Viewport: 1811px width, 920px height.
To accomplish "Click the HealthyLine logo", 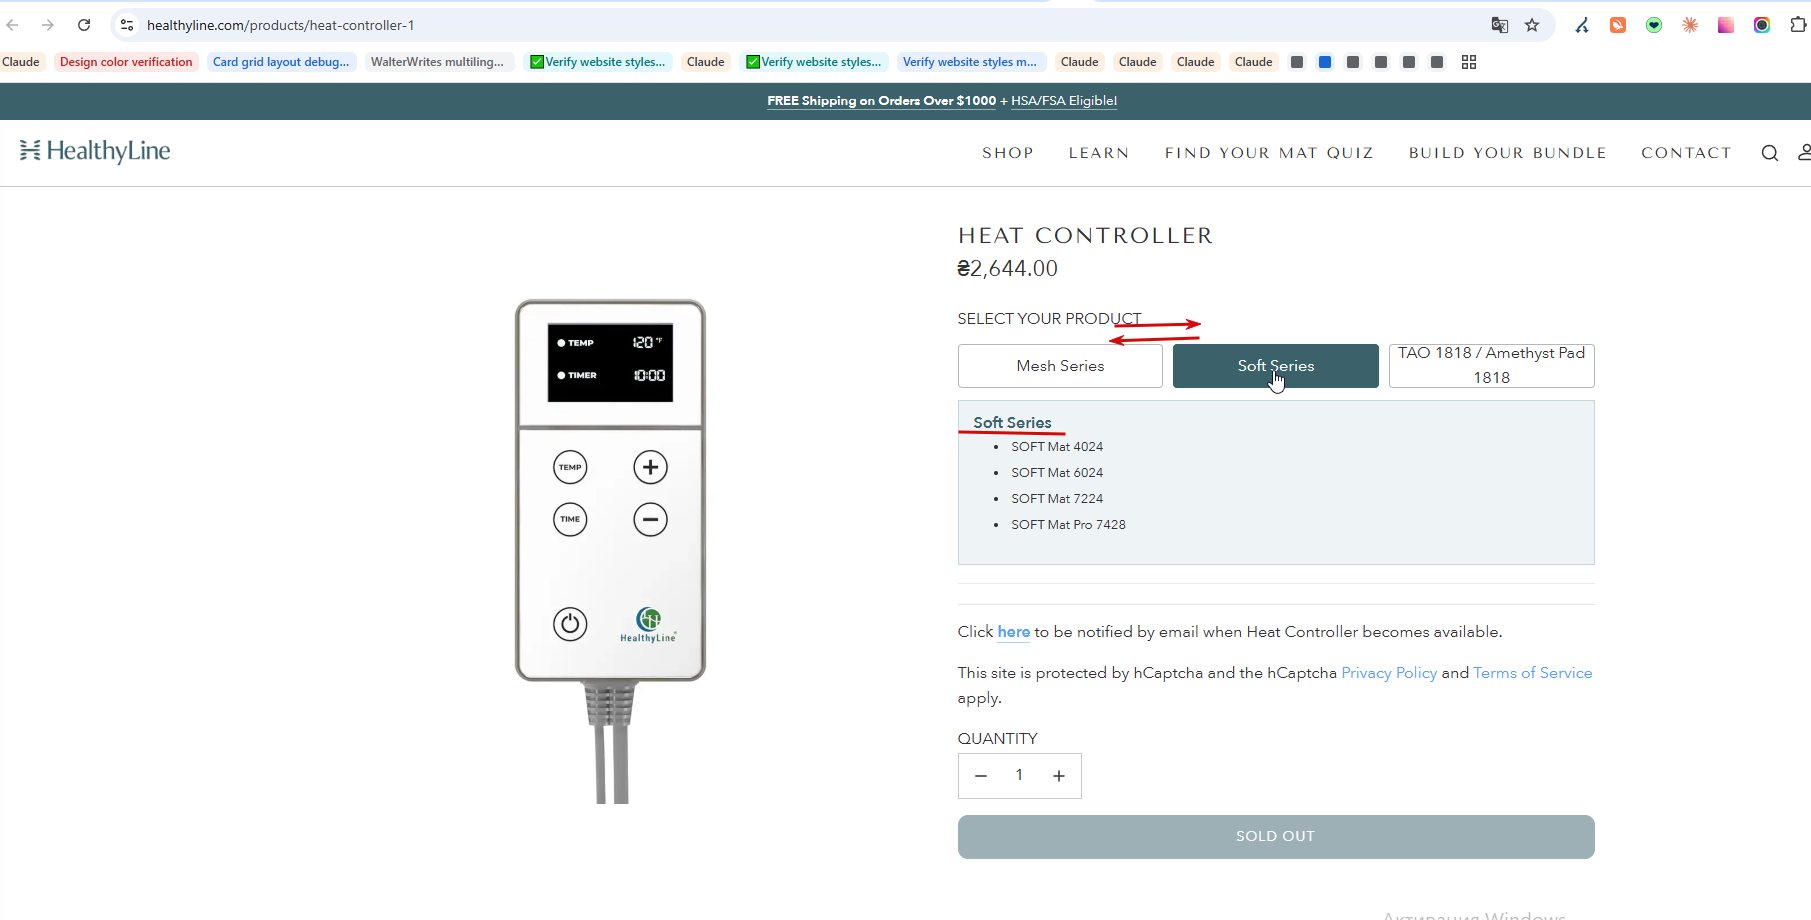I will (95, 151).
